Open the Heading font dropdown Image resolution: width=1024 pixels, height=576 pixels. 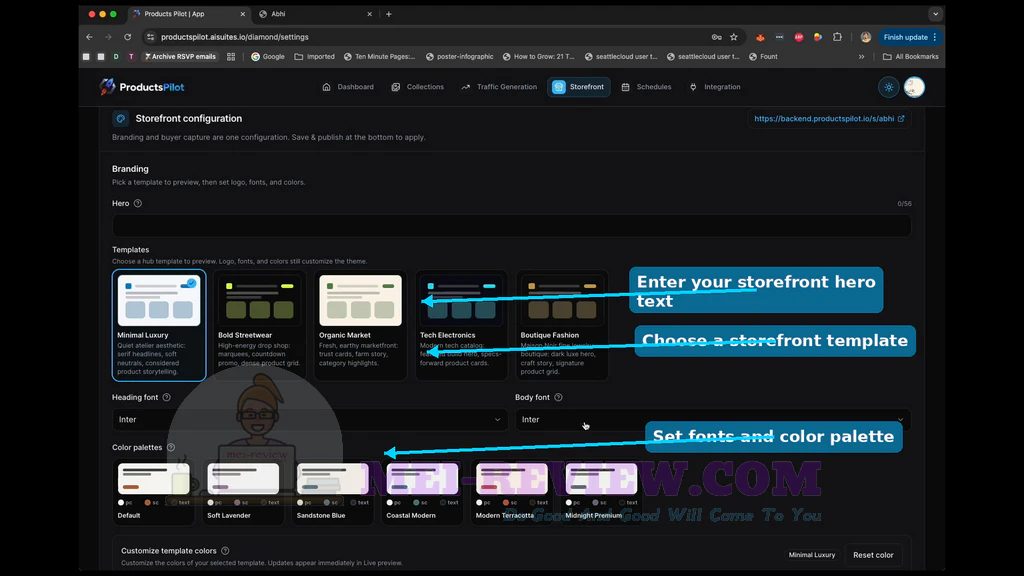tap(310, 419)
